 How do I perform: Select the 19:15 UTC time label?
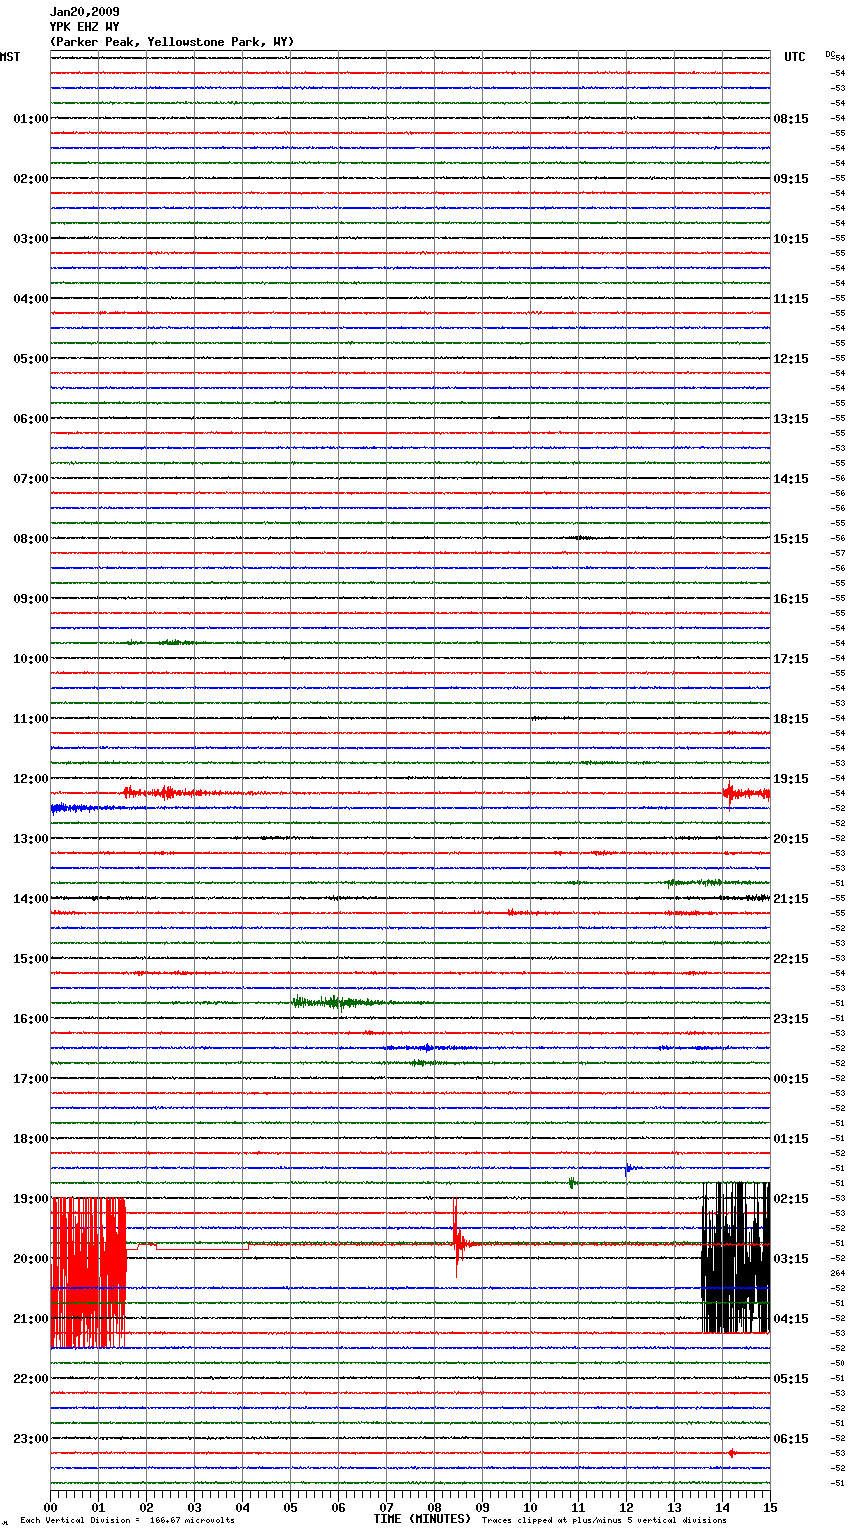[791, 779]
